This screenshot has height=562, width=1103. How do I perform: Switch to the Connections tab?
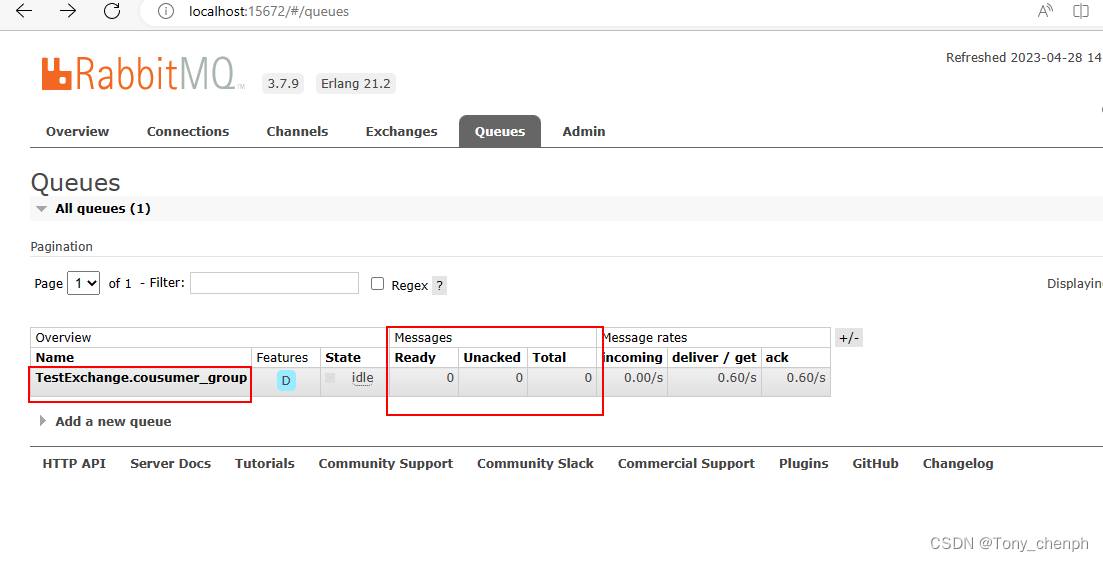coord(188,132)
